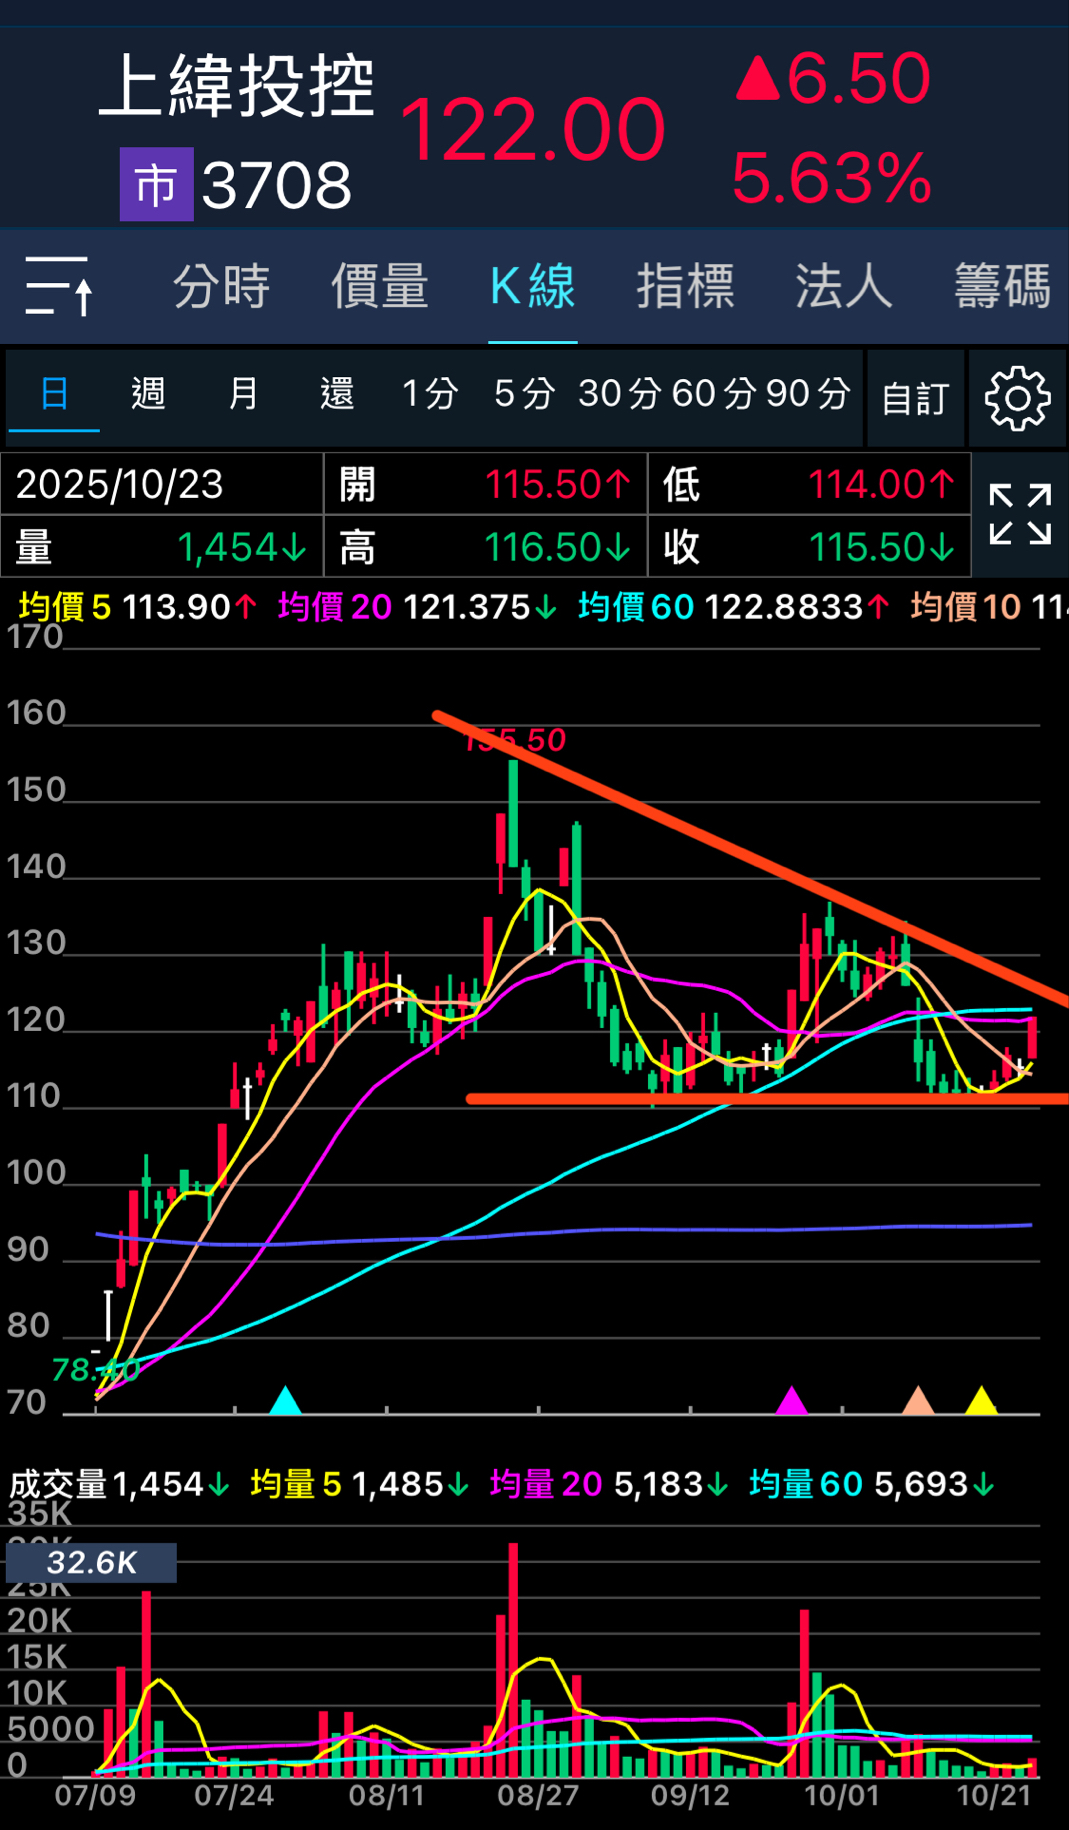This screenshot has height=1830, width=1069.
Task: Tap the 10/21 date axis label
Action: pyautogui.click(x=994, y=1795)
